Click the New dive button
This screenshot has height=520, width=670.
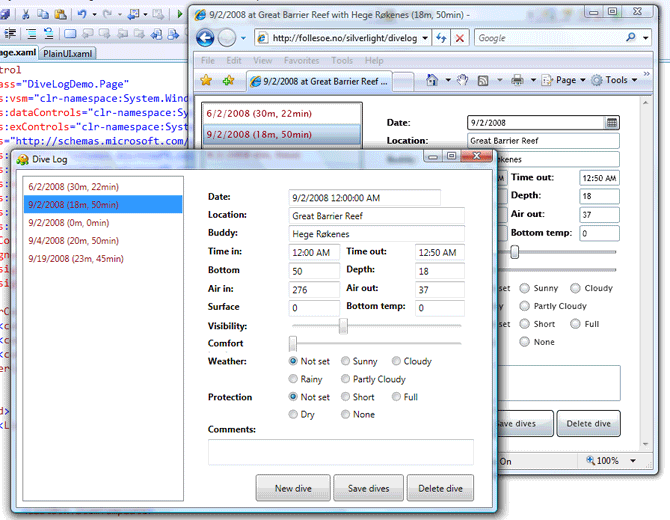293,488
